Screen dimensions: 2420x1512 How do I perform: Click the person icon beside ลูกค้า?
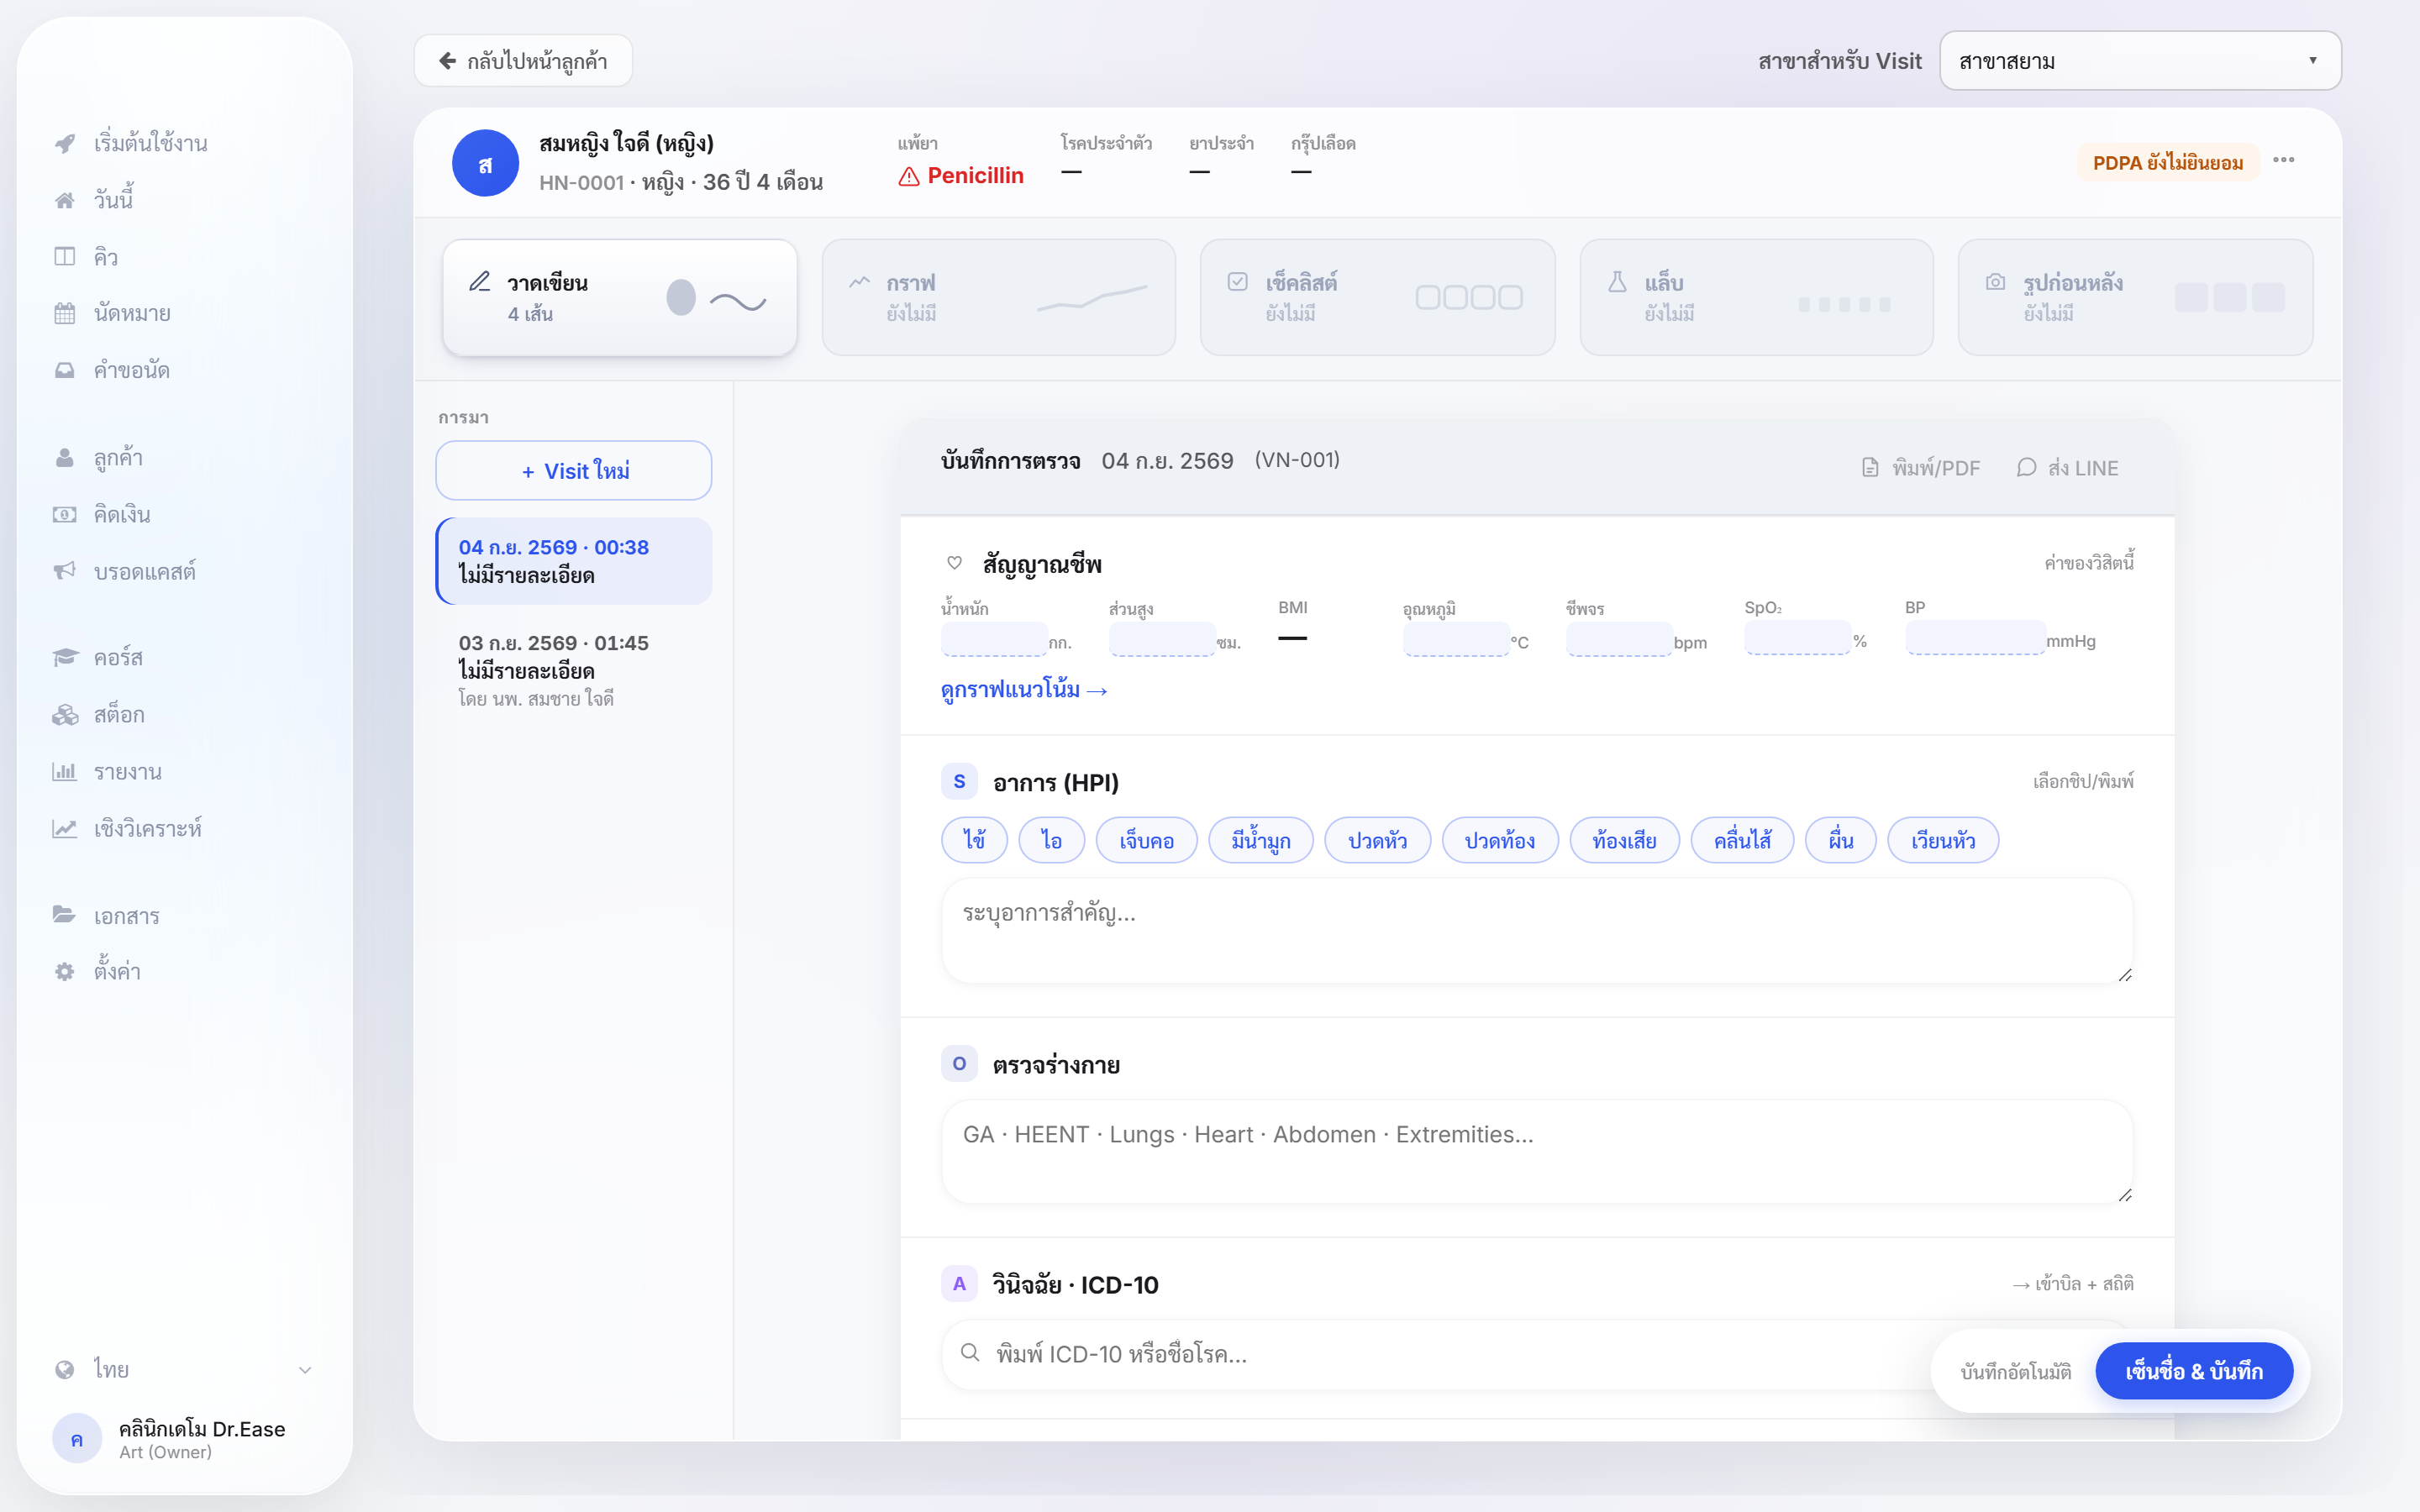click(x=65, y=457)
